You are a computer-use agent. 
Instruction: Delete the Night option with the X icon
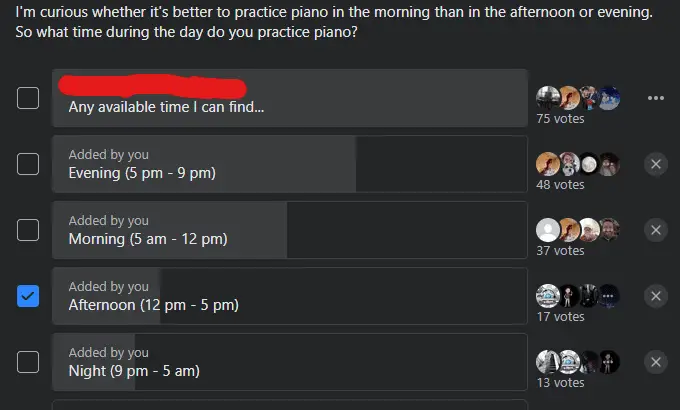coord(656,362)
